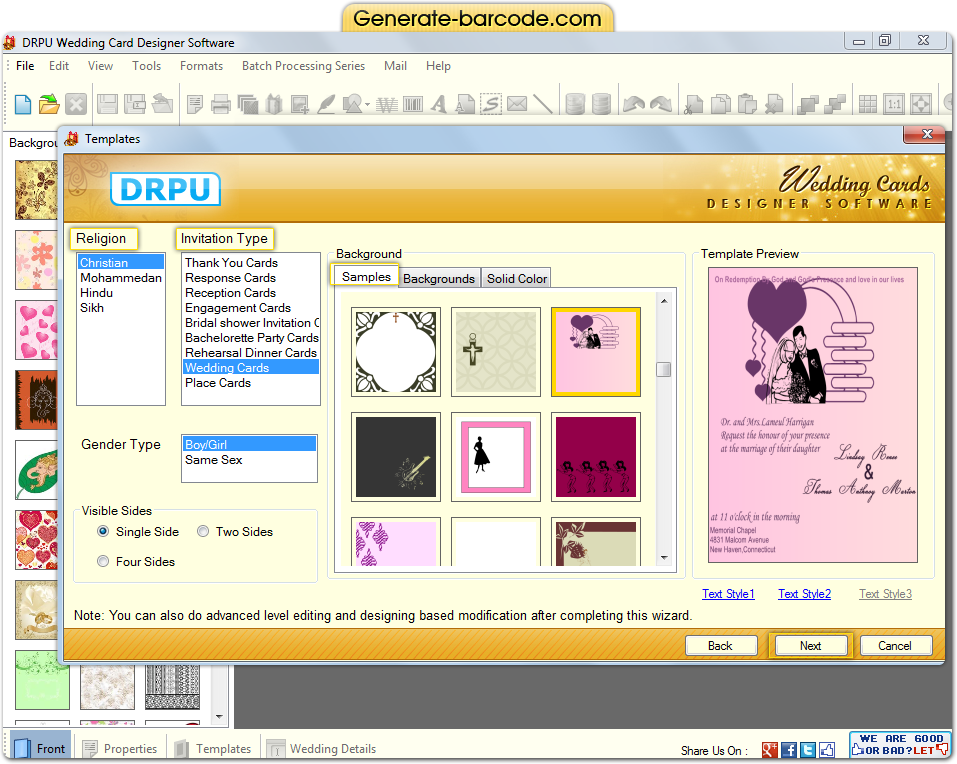Click the Fit to window icon
The height and width of the screenshot is (764, 957).
coord(920,104)
